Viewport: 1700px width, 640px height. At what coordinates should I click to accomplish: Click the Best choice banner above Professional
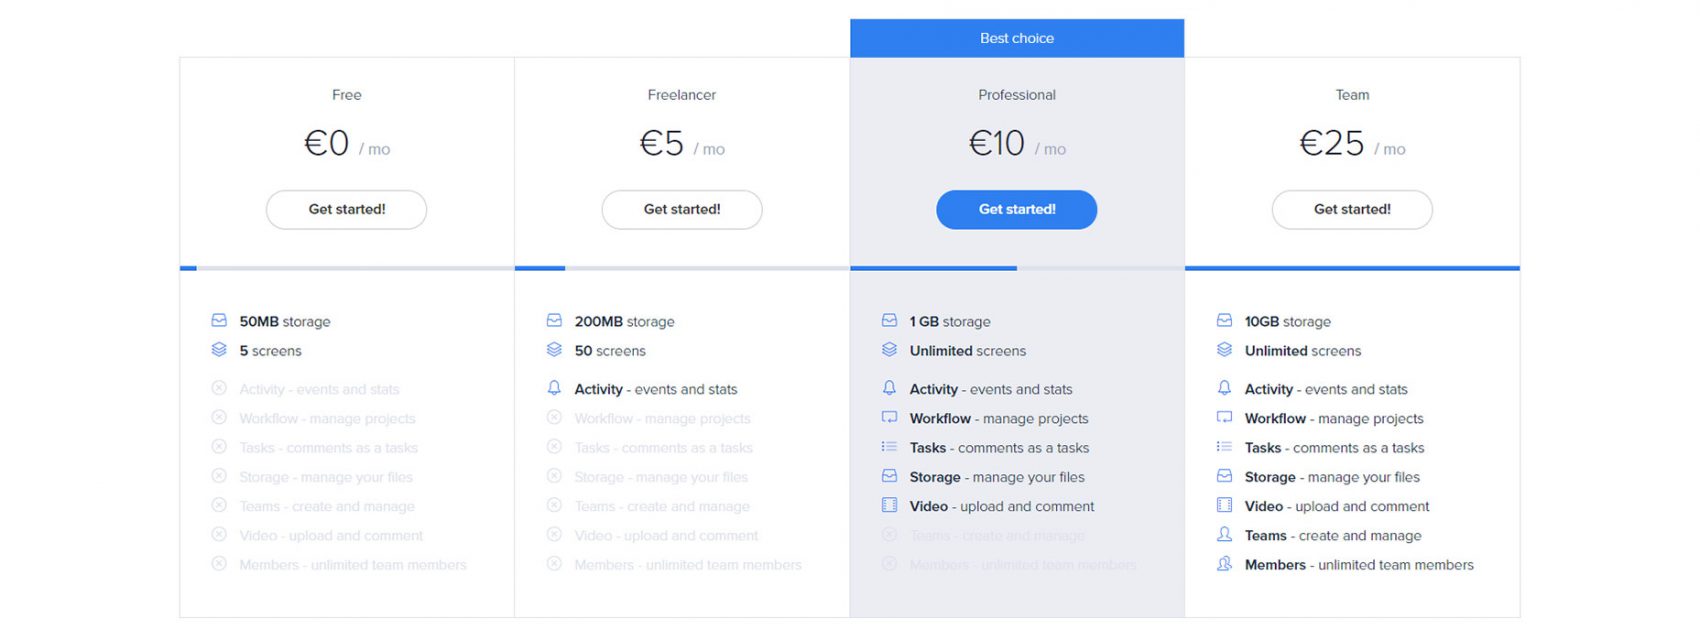1016,37
